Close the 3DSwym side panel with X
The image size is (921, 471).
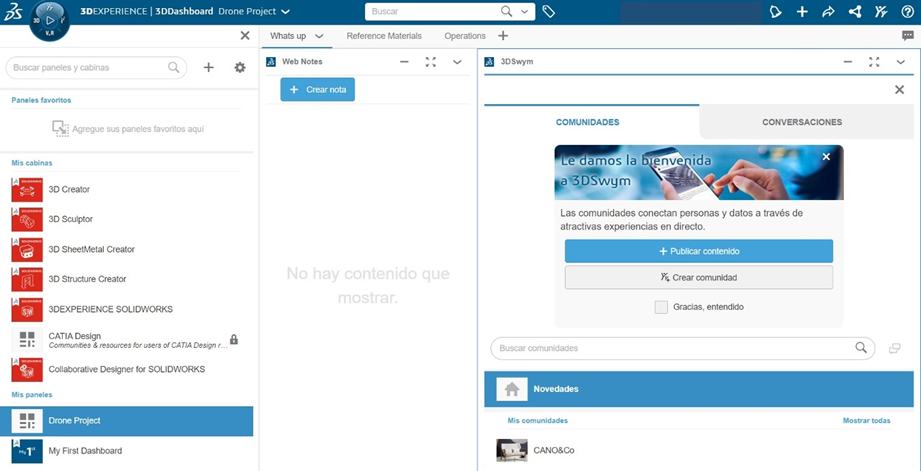tap(899, 89)
